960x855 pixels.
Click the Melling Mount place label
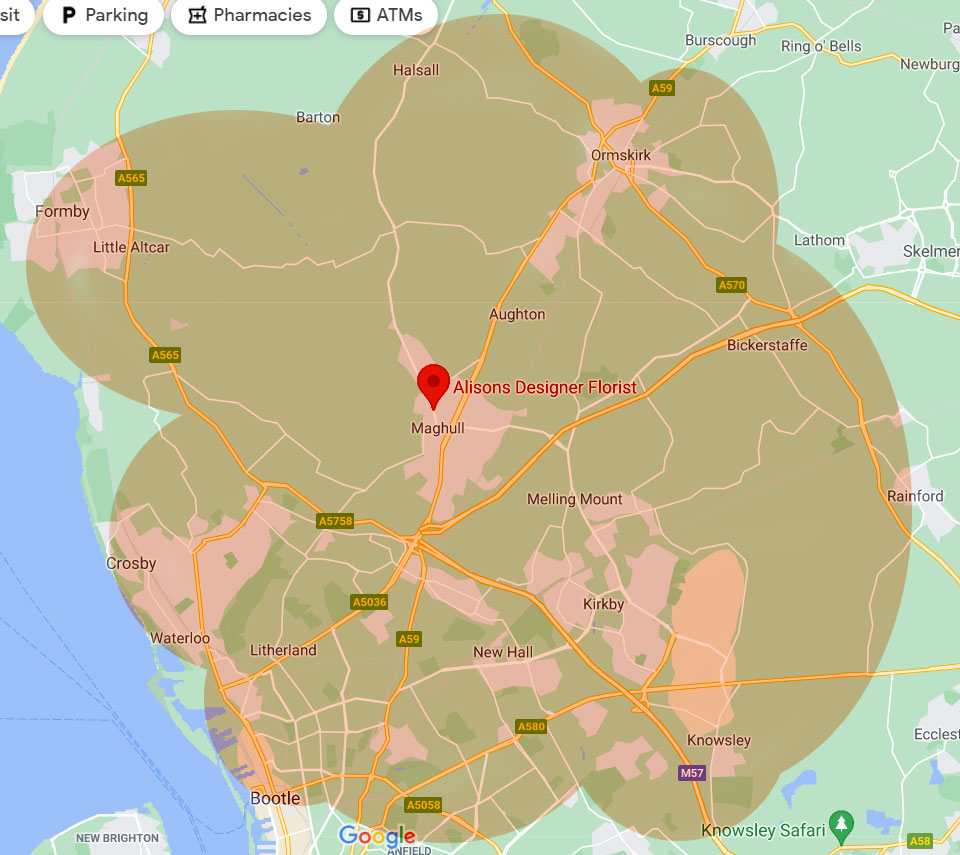[x=574, y=500]
